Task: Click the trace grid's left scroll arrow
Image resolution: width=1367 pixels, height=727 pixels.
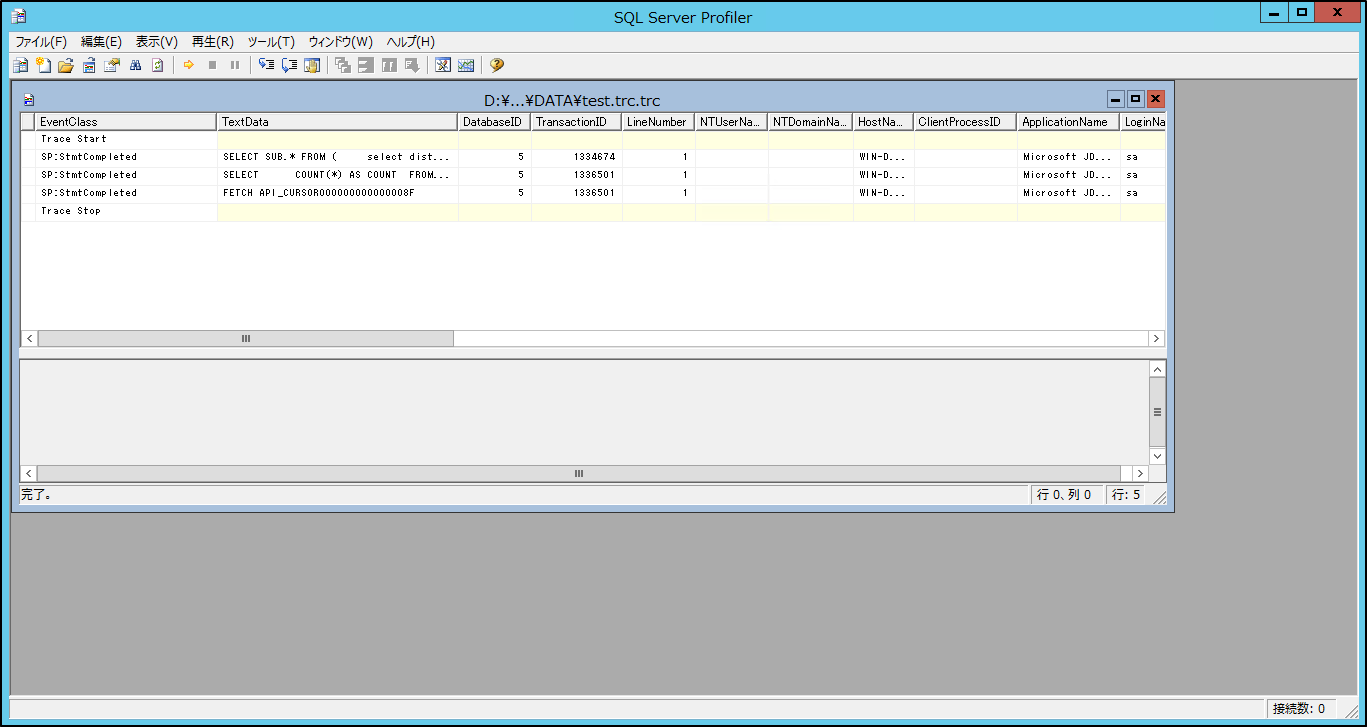Action: coord(29,339)
